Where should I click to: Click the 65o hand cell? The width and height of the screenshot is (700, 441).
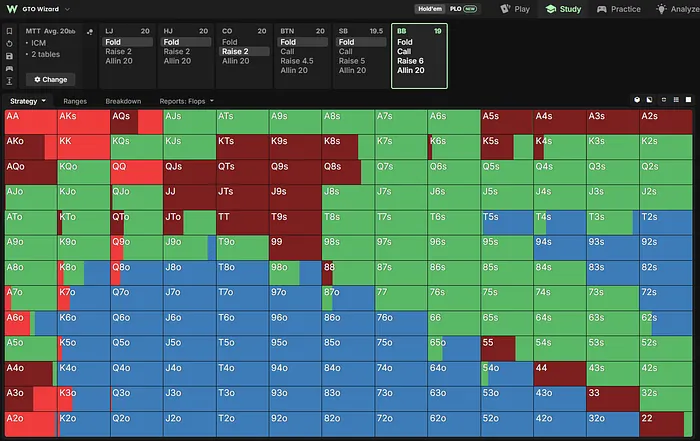tap(454, 349)
